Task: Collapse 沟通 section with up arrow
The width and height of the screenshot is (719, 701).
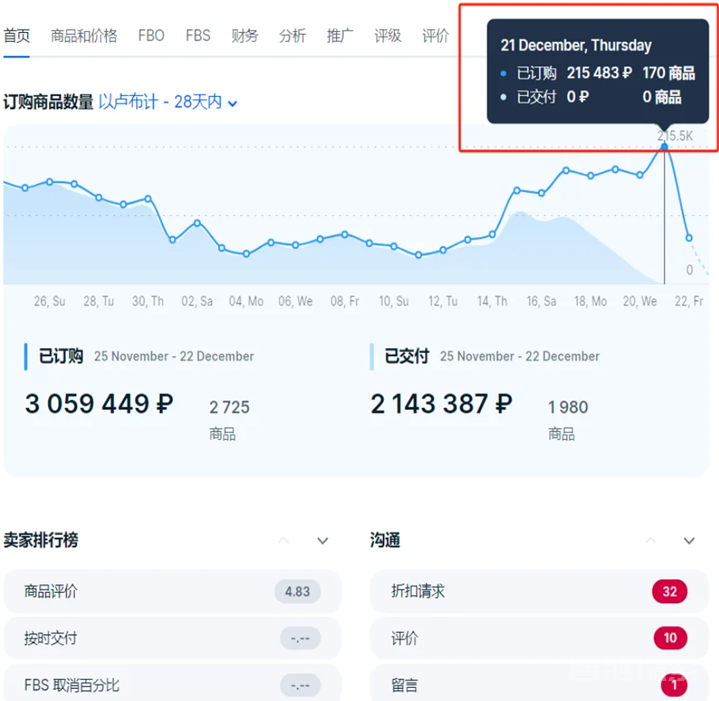Action: tap(651, 540)
